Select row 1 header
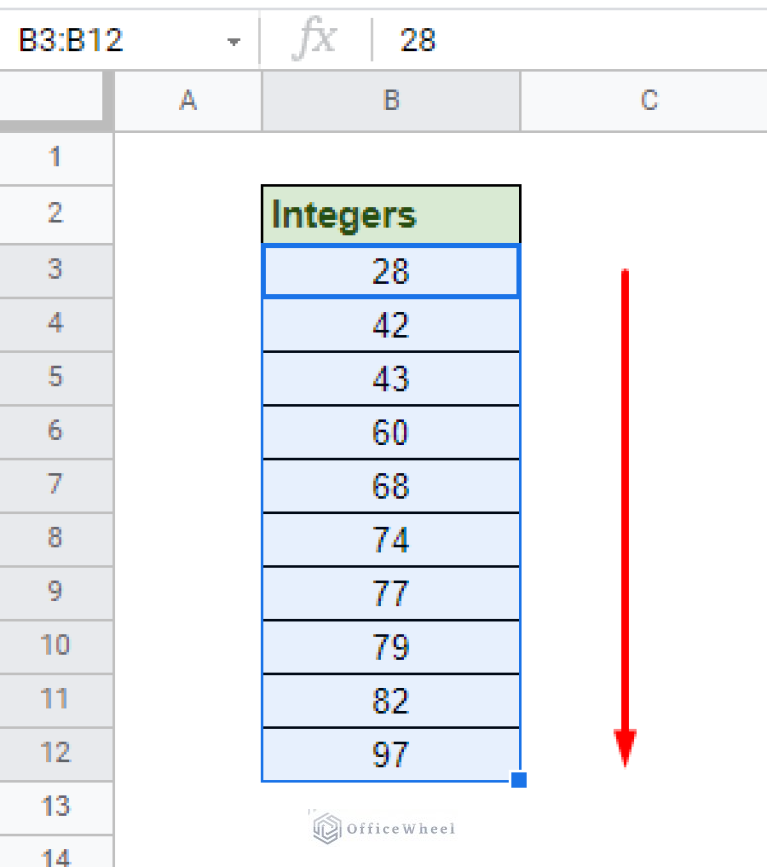The width and height of the screenshot is (767, 867). [x=56, y=158]
